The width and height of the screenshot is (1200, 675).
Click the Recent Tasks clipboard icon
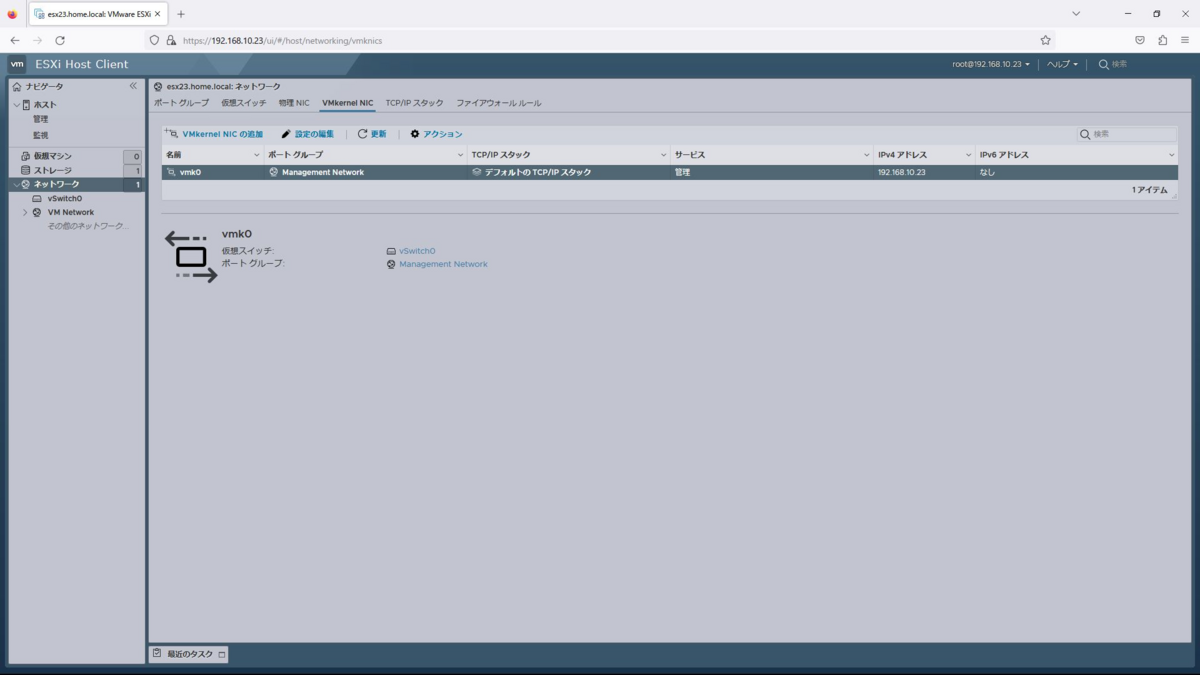157,654
